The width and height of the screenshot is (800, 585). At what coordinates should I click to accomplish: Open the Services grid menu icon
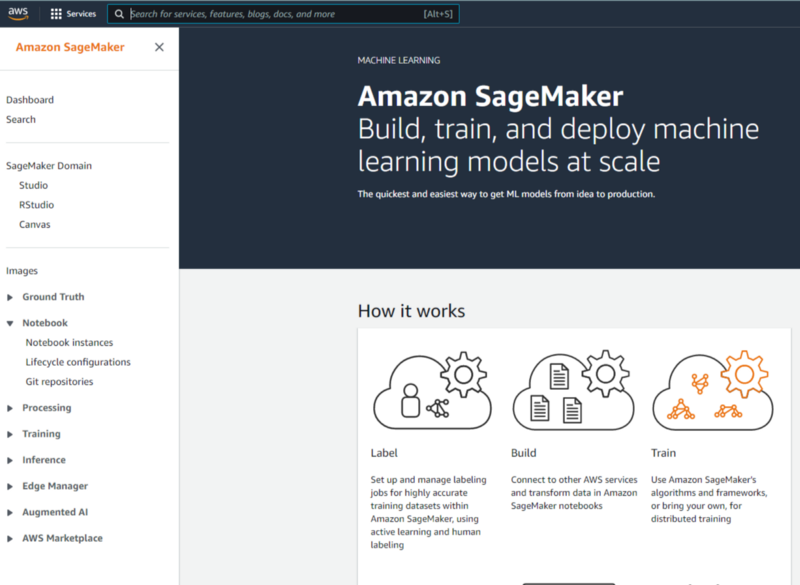[x=56, y=14]
